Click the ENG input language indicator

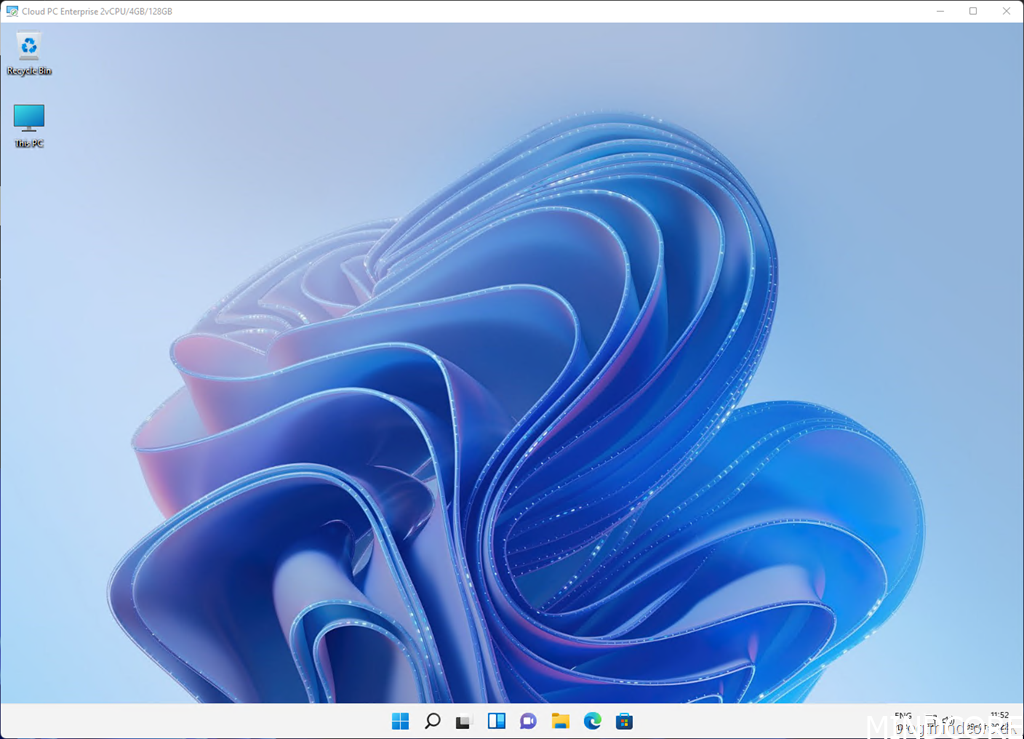pos(903,716)
